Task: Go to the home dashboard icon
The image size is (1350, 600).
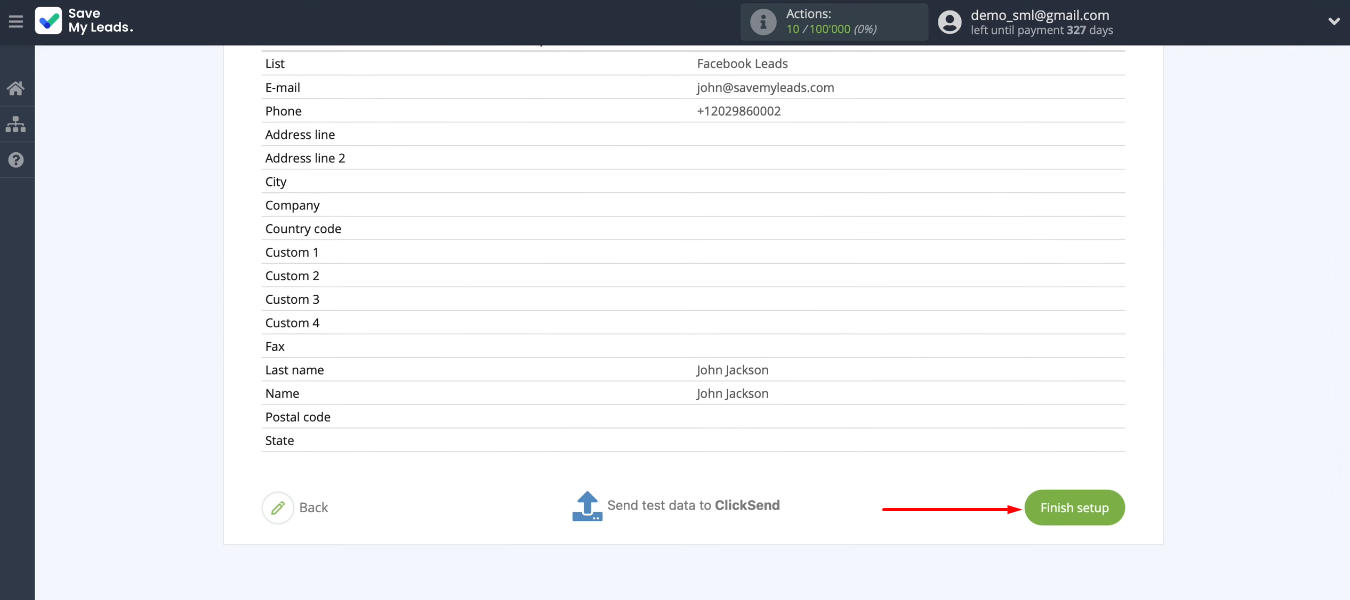Action: point(16,89)
